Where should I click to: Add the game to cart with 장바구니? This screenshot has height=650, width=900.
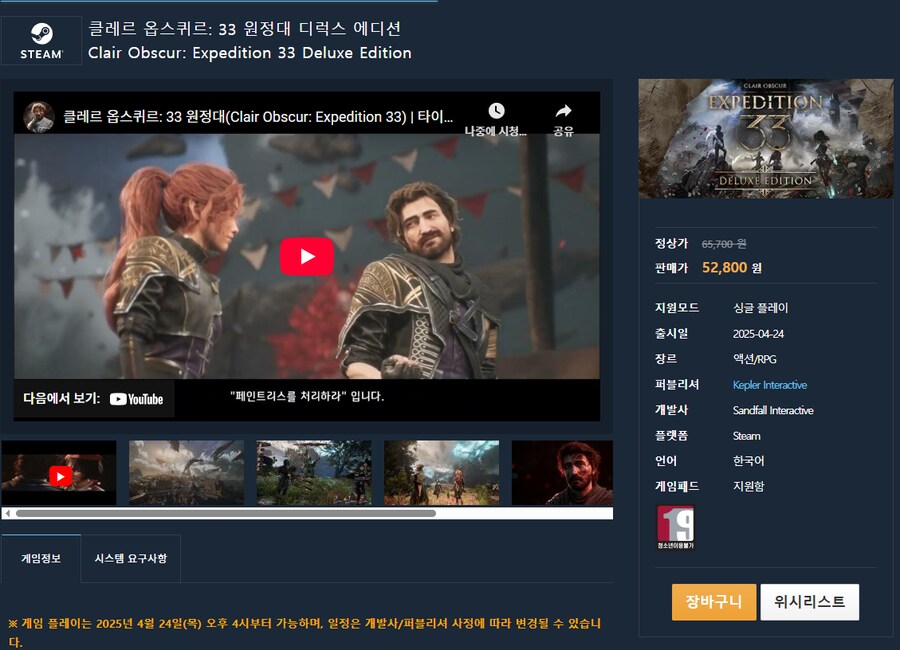pyautogui.click(x=713, y=602)
